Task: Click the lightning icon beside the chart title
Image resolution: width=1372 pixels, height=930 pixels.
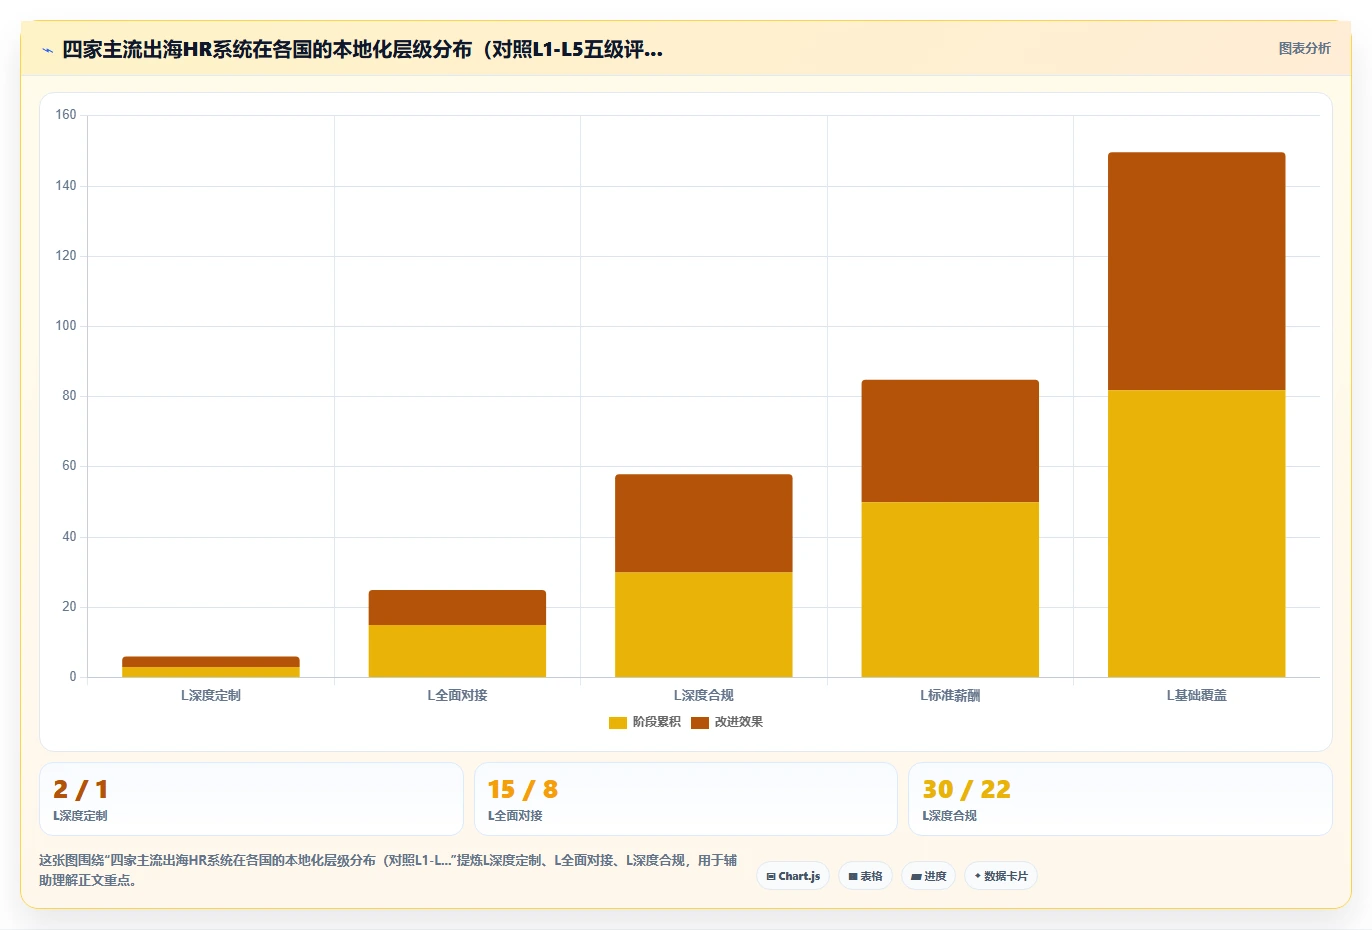Action: pyautogui.click(x=47, y=50)
